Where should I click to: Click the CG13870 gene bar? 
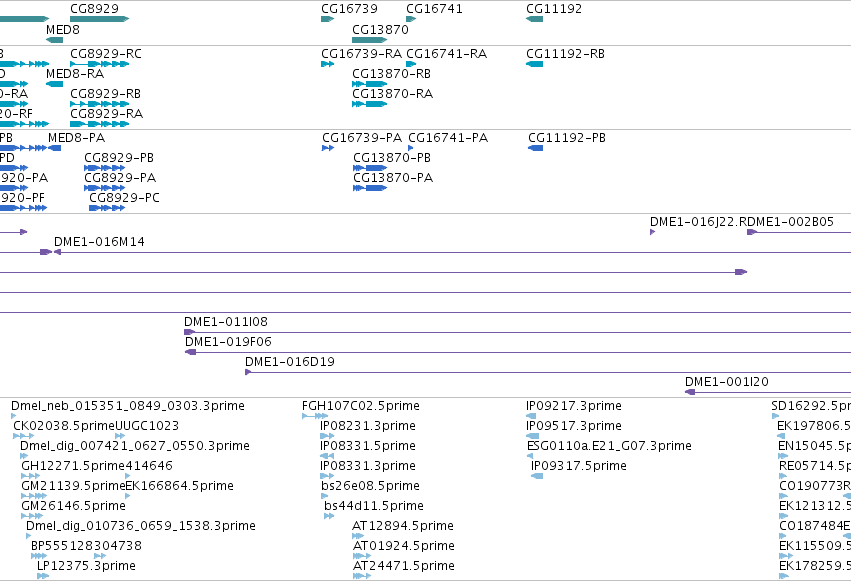click(370, 40)
